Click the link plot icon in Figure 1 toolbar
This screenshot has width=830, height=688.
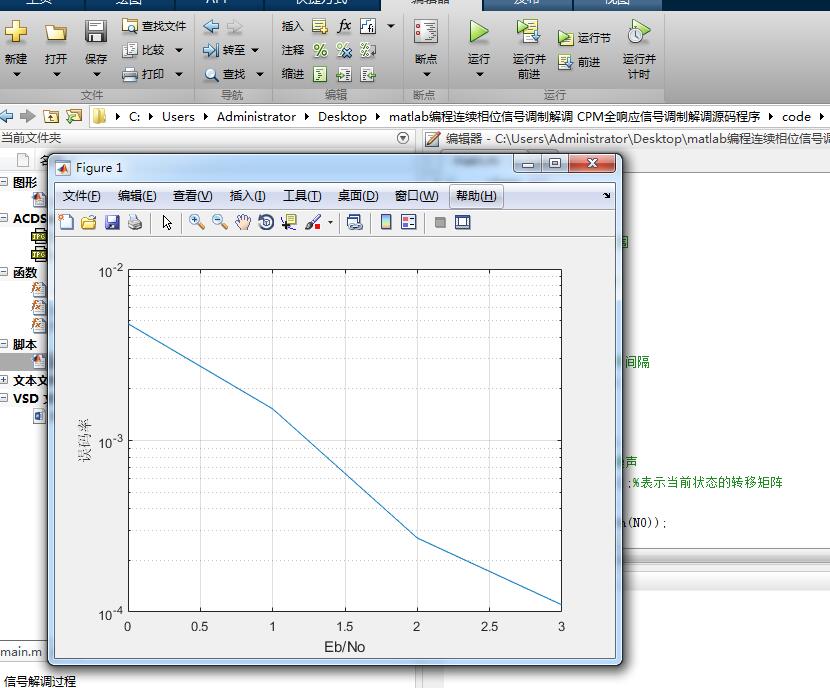(354, 222)
